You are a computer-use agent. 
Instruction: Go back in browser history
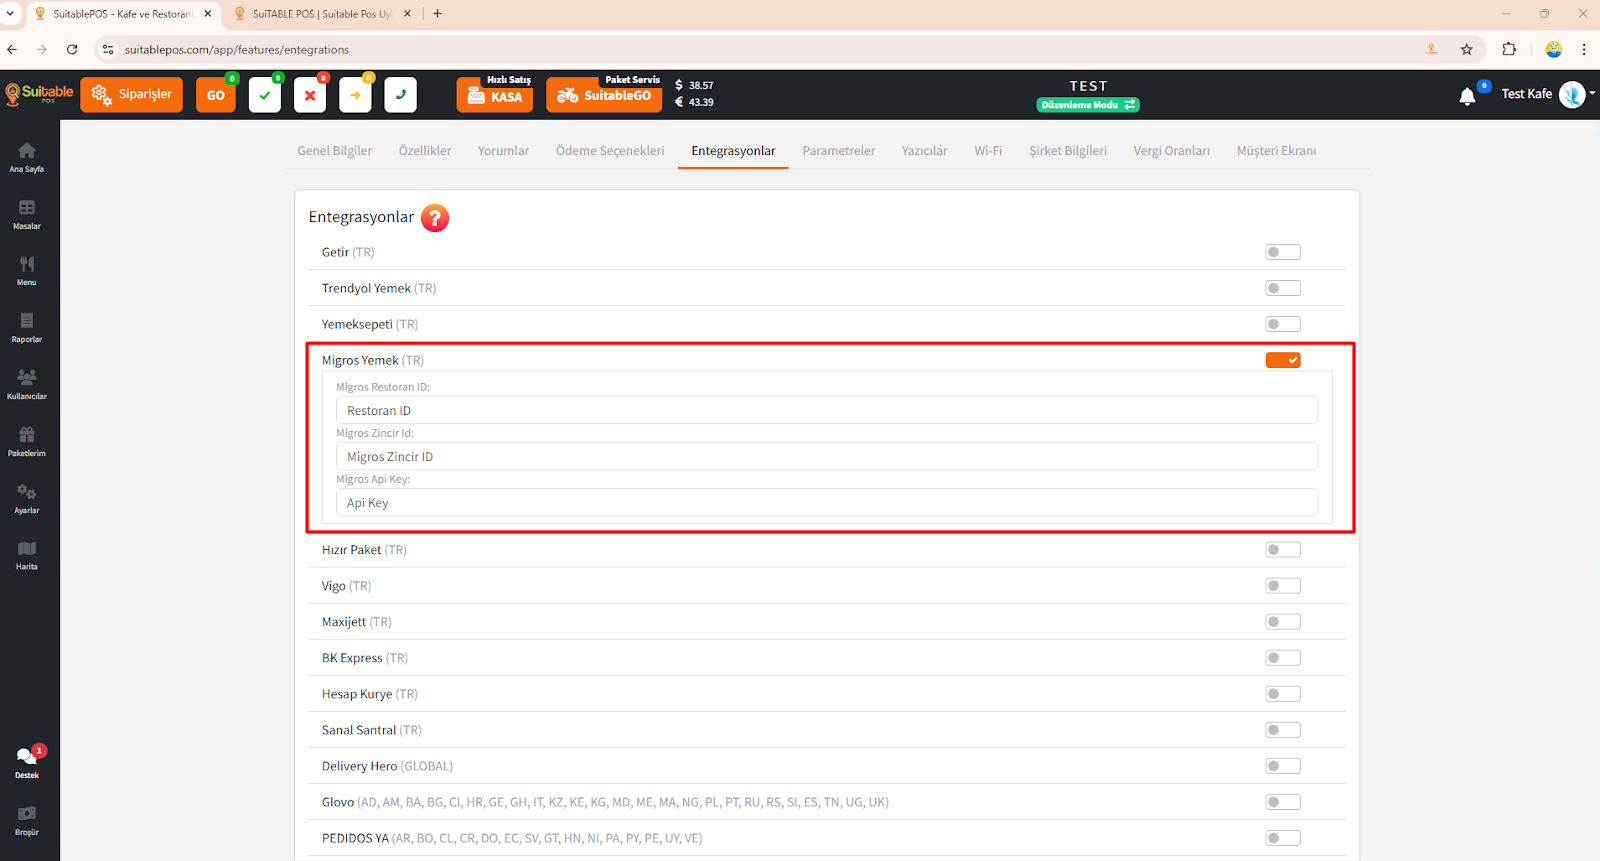tap(12, 49)
